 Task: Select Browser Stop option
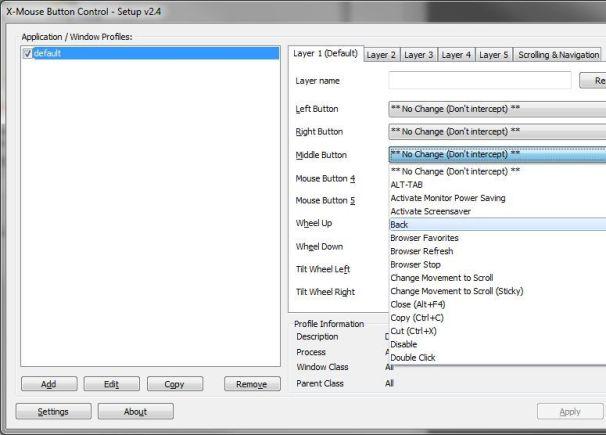497,265
